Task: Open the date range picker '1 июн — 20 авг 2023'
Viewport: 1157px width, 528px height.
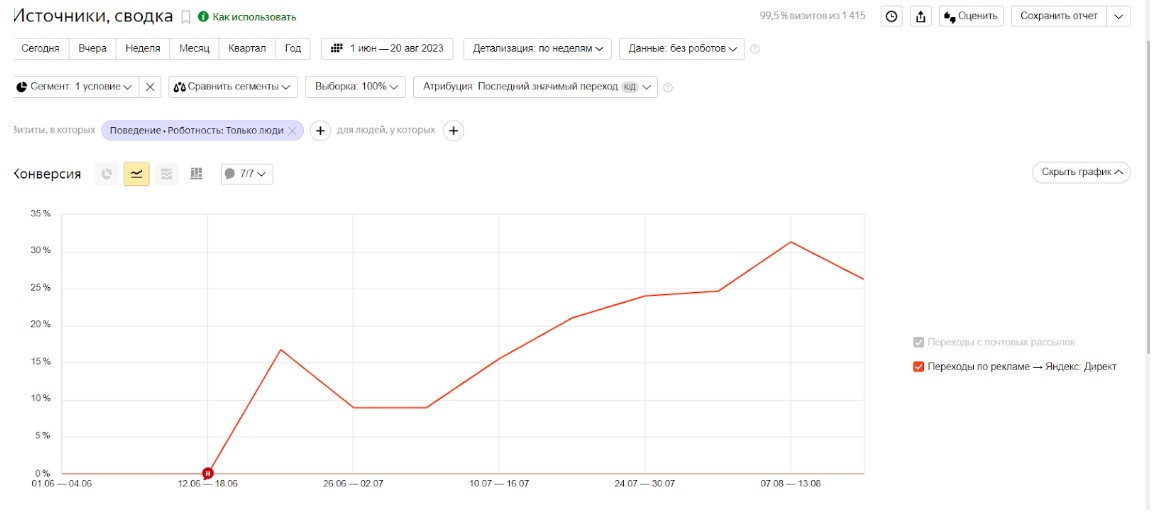Action: [x=387, y=49]
